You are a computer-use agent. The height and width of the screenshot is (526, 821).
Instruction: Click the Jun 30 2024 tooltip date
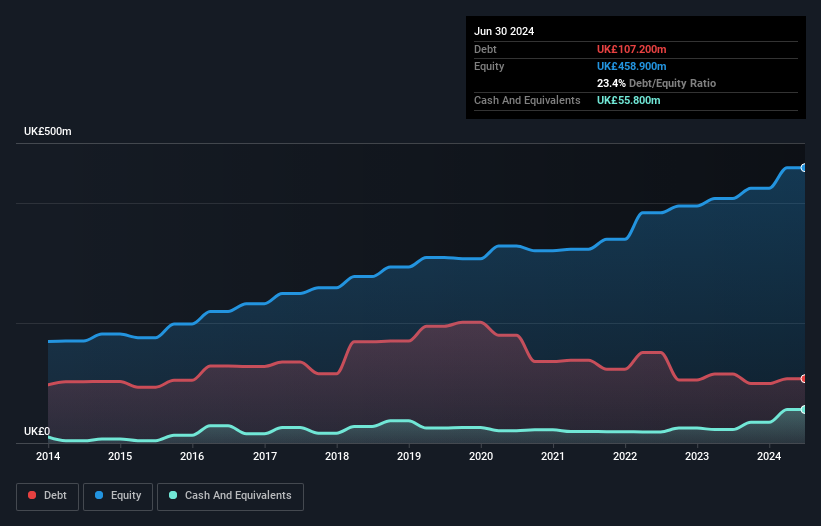coord(504,31)
